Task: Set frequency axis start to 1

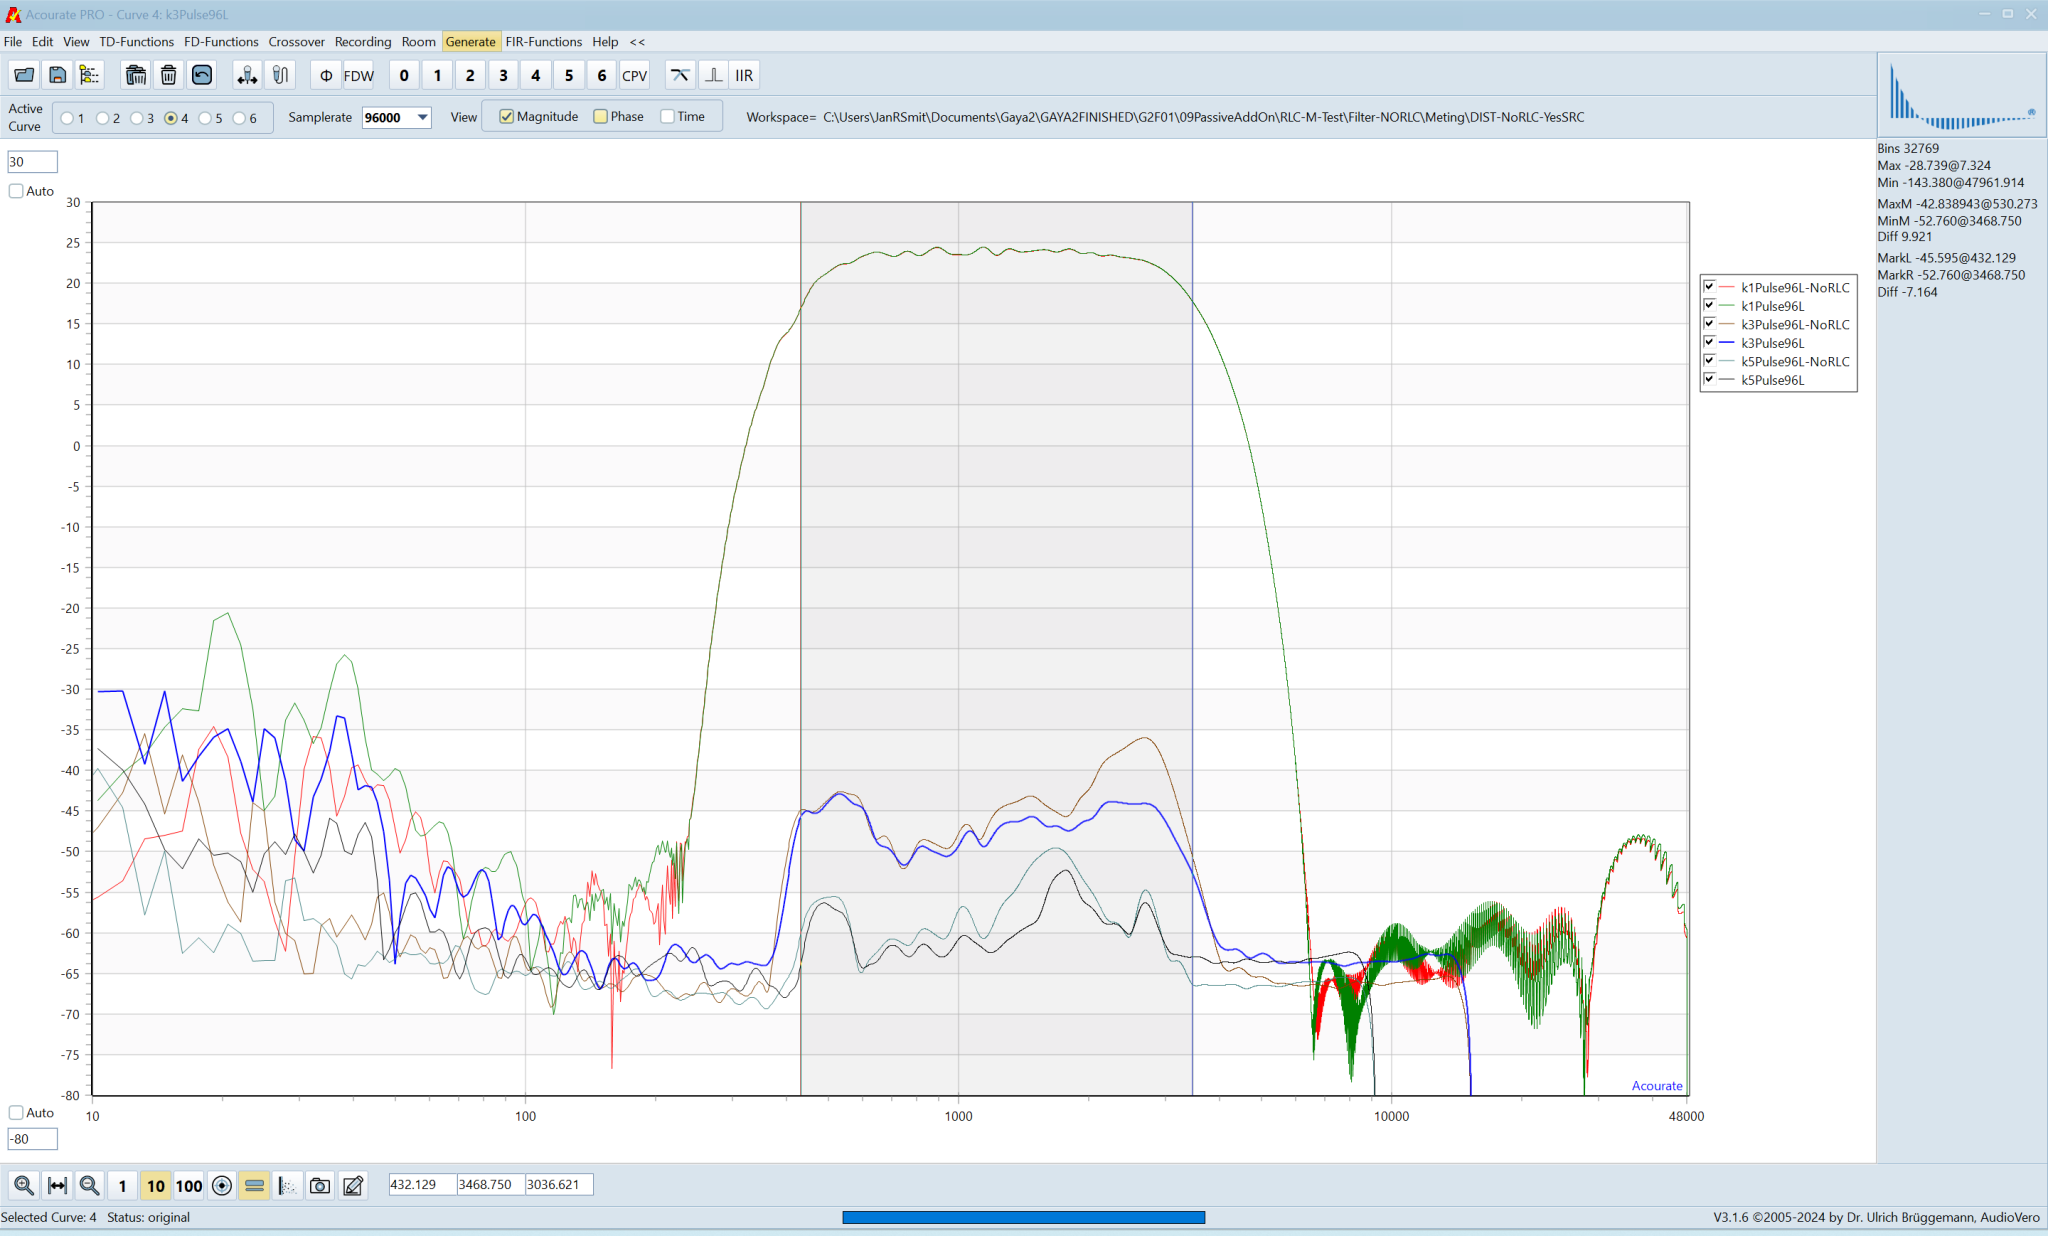Action: pyautogui.click(x=123, y=1185)
